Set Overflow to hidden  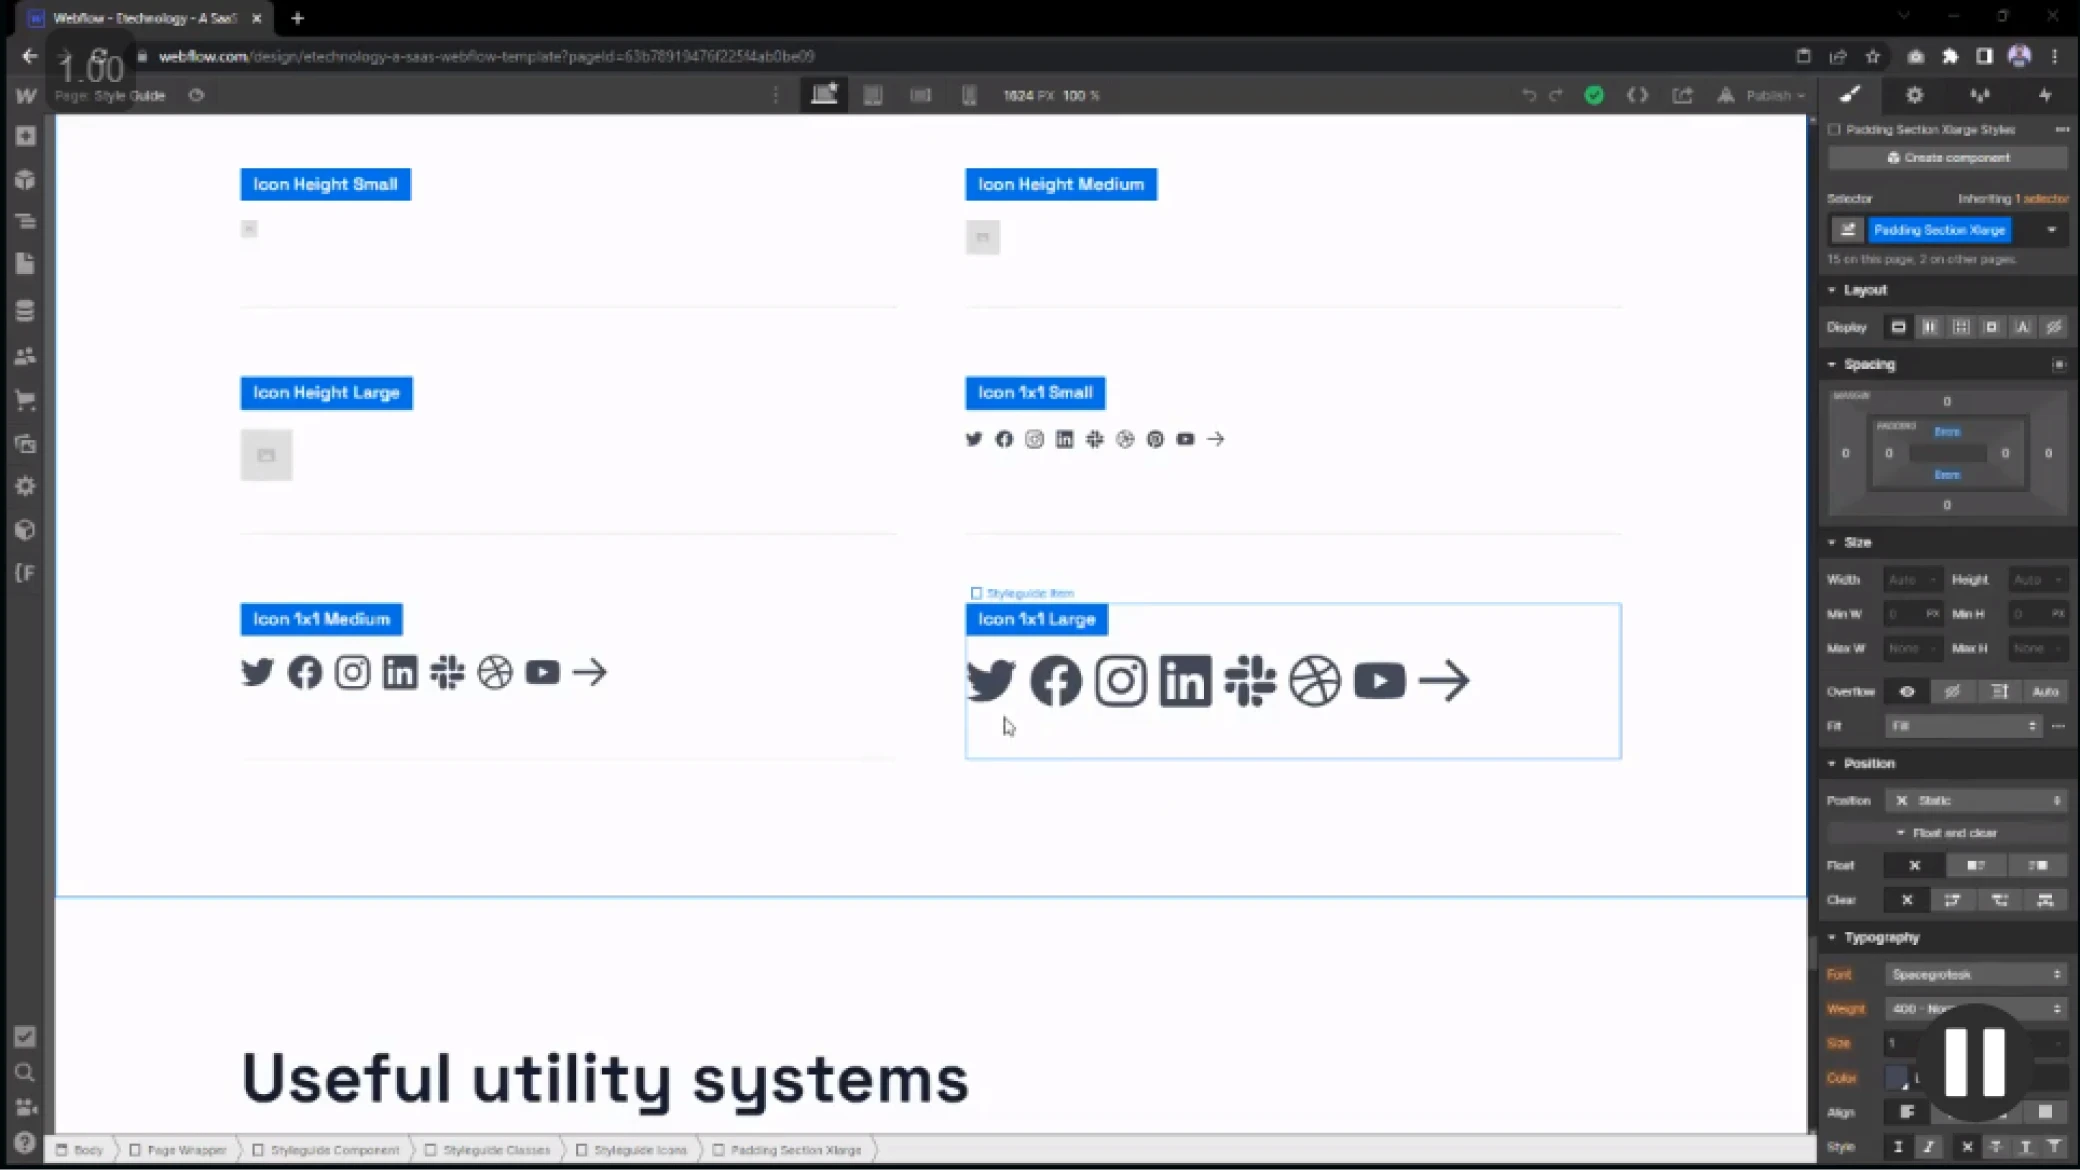[1953, 691]
